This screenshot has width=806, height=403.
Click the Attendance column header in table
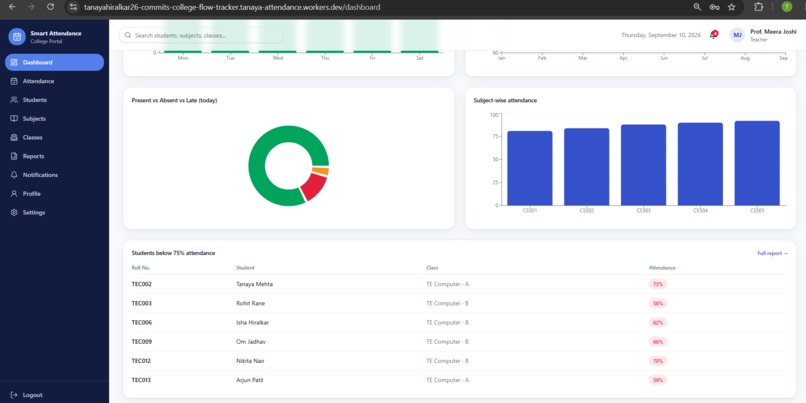(662, 268)
